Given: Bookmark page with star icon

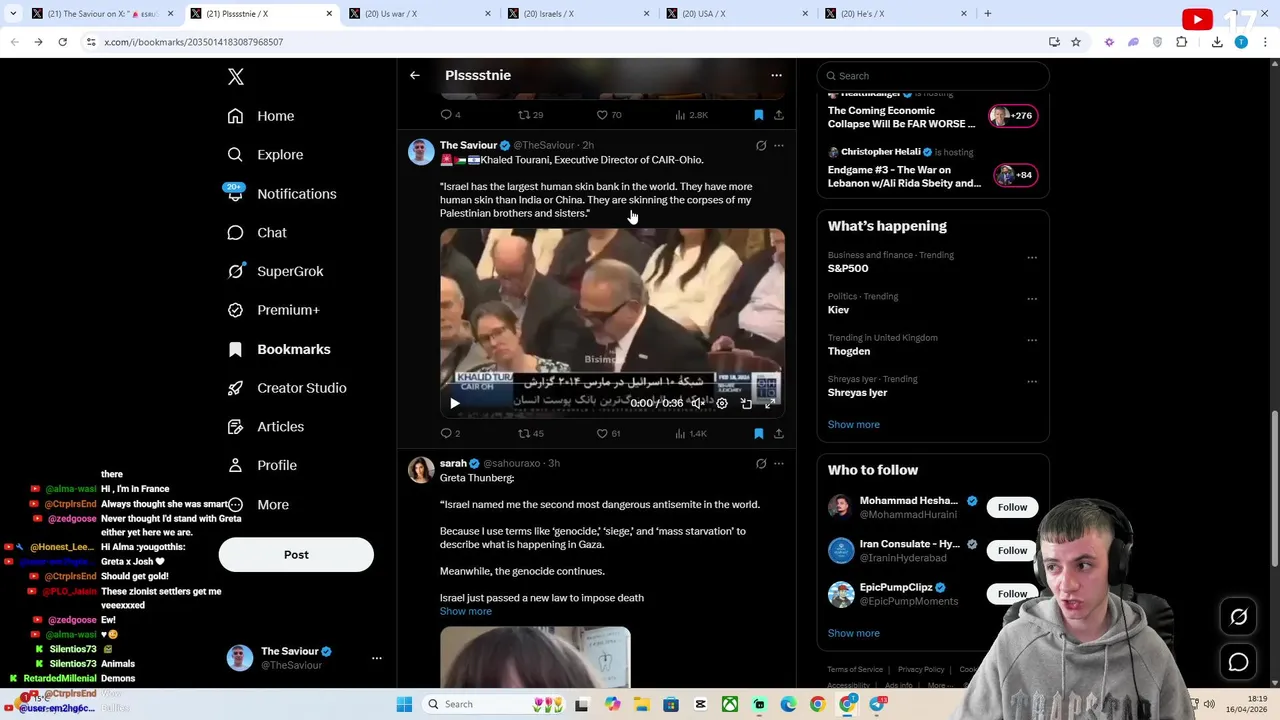Looking at the screenshot, I should coord(1076,42).
